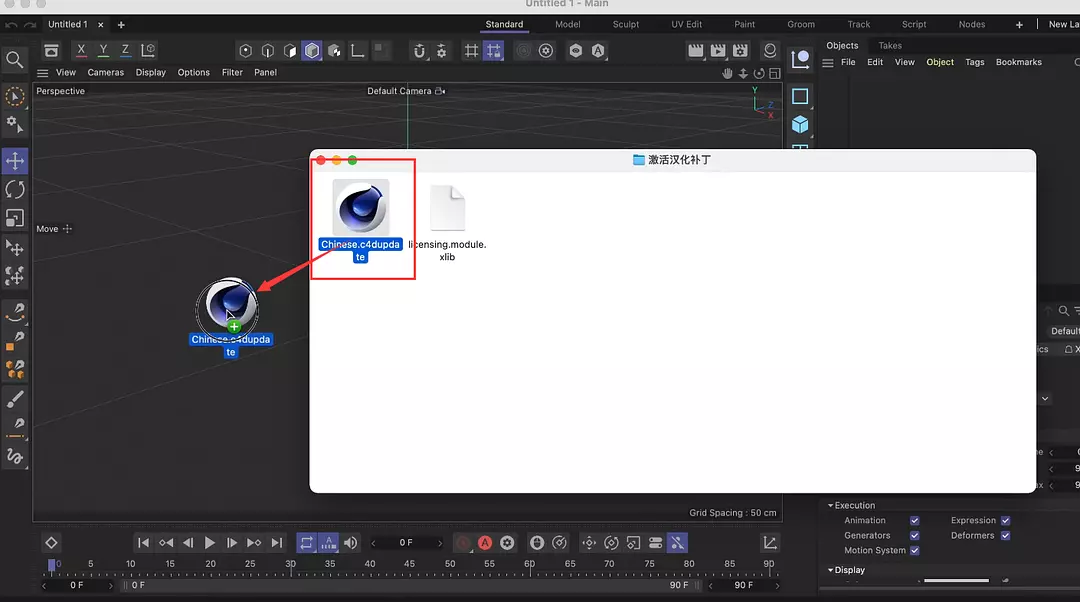Render to Picture Viewer clapboard with play
Viewport: 1080px width, 602px height.
point(718,51)
